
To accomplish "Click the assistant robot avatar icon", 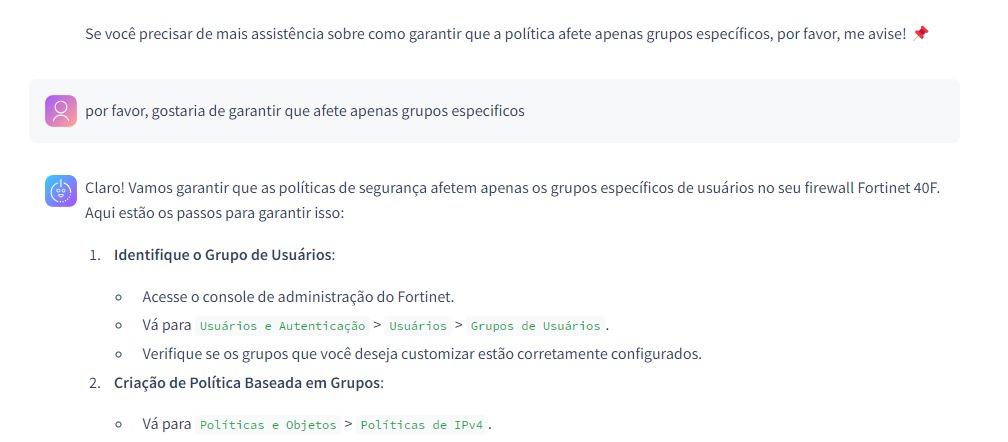I will click(61, 191).
